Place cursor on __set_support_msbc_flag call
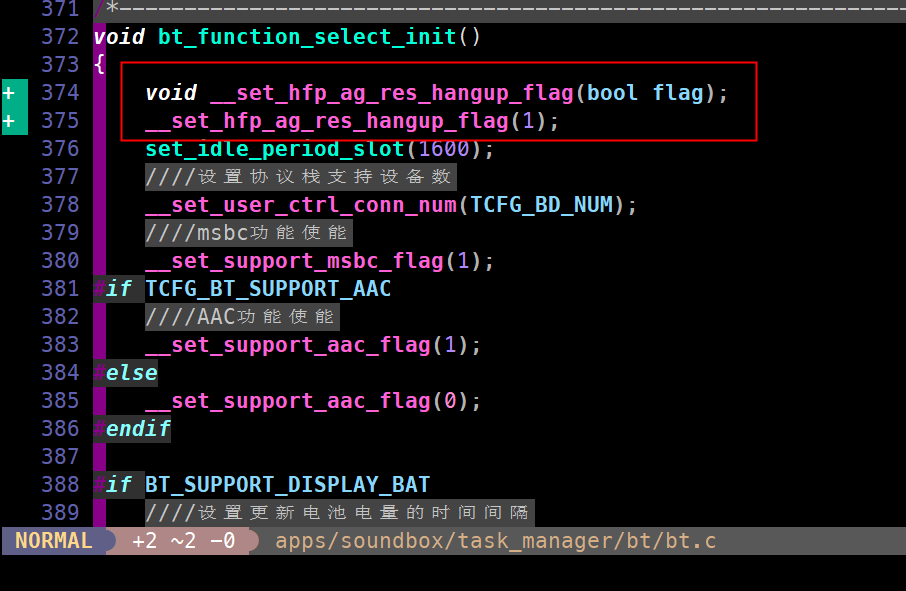This screenshot has width=906, height=591. tap(295, 261)
